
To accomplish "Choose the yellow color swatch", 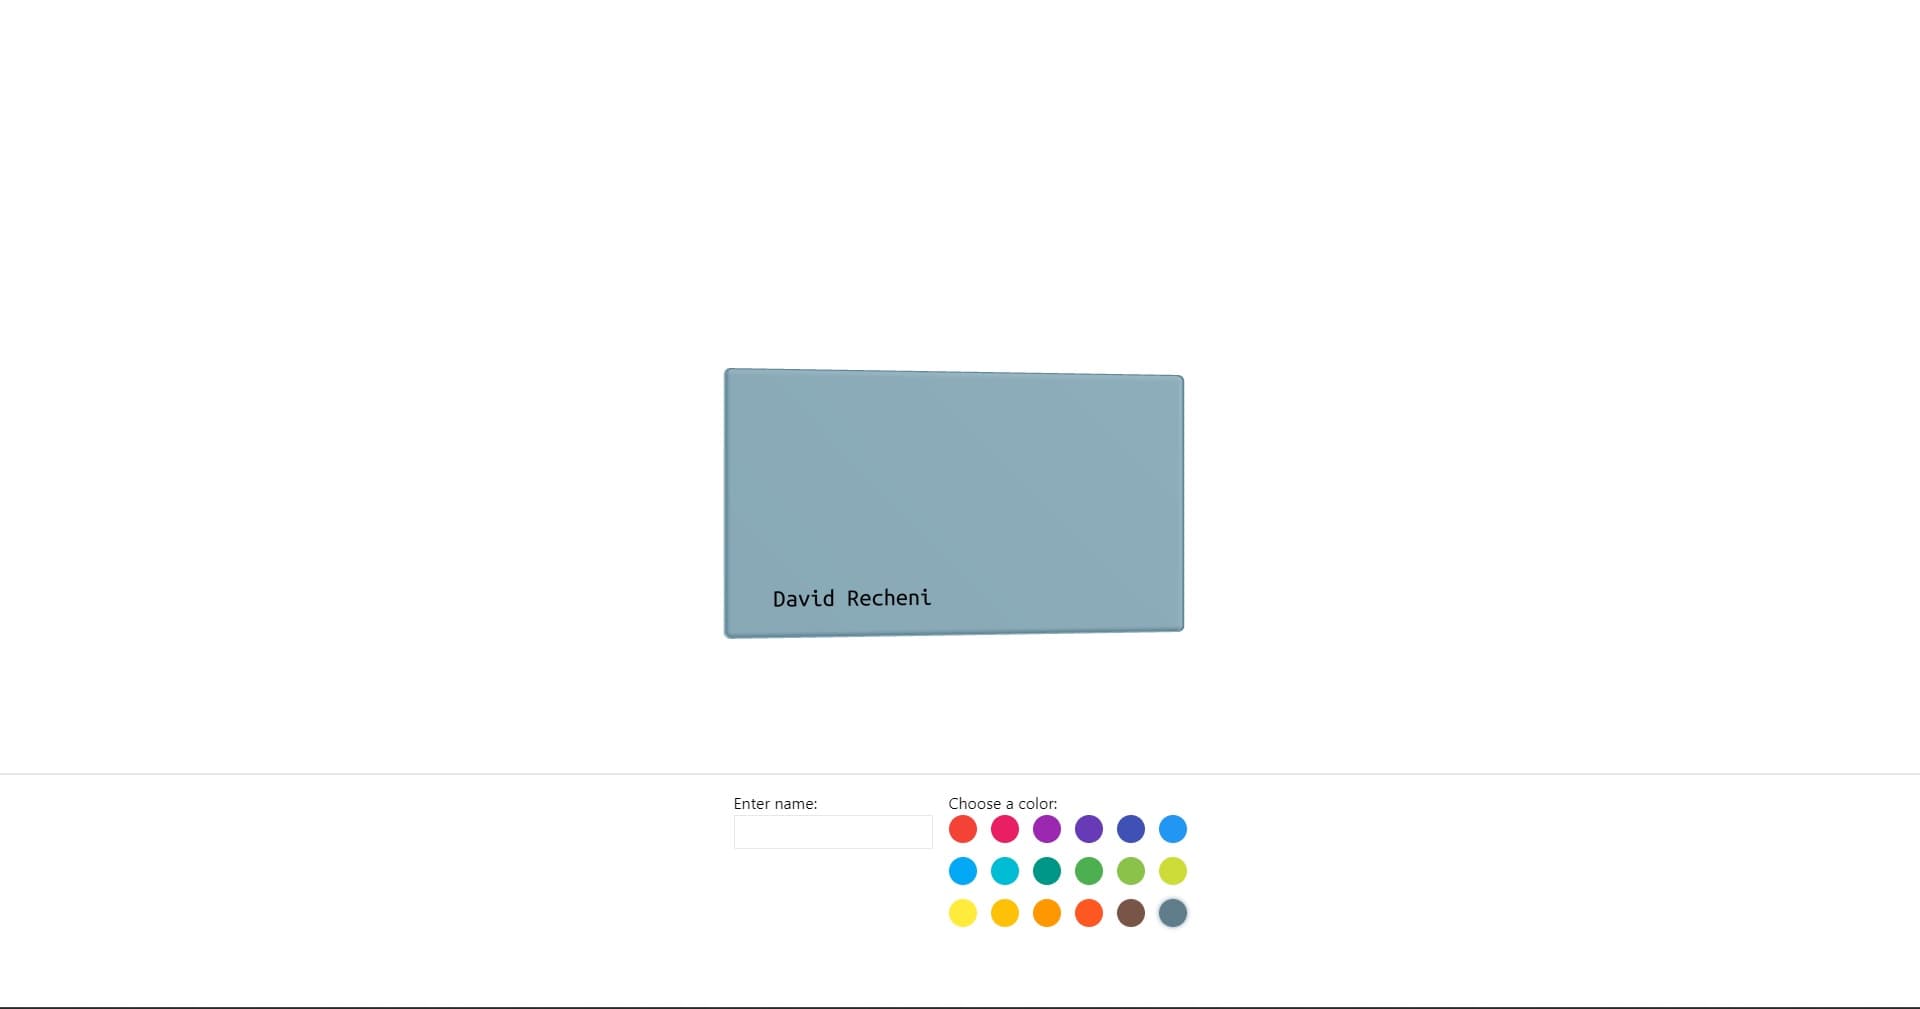I will (x=963, y=913).
